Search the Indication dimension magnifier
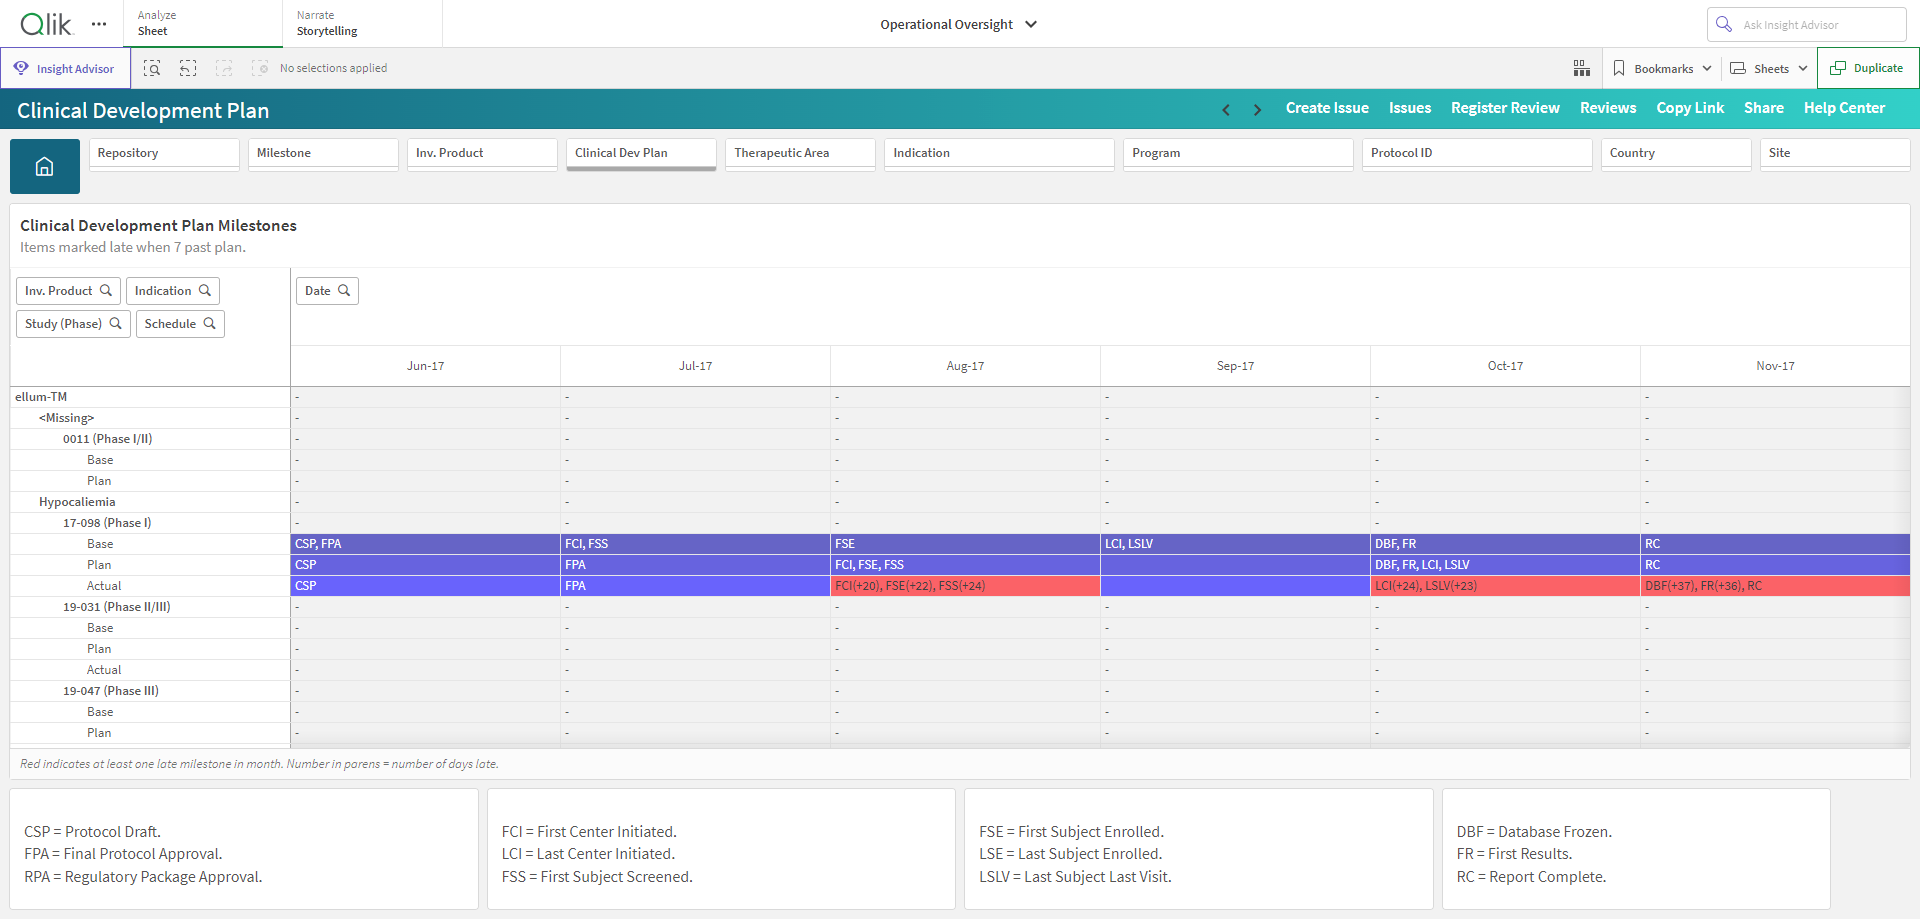Screen dimensions: 1920x919 point(205,291)
